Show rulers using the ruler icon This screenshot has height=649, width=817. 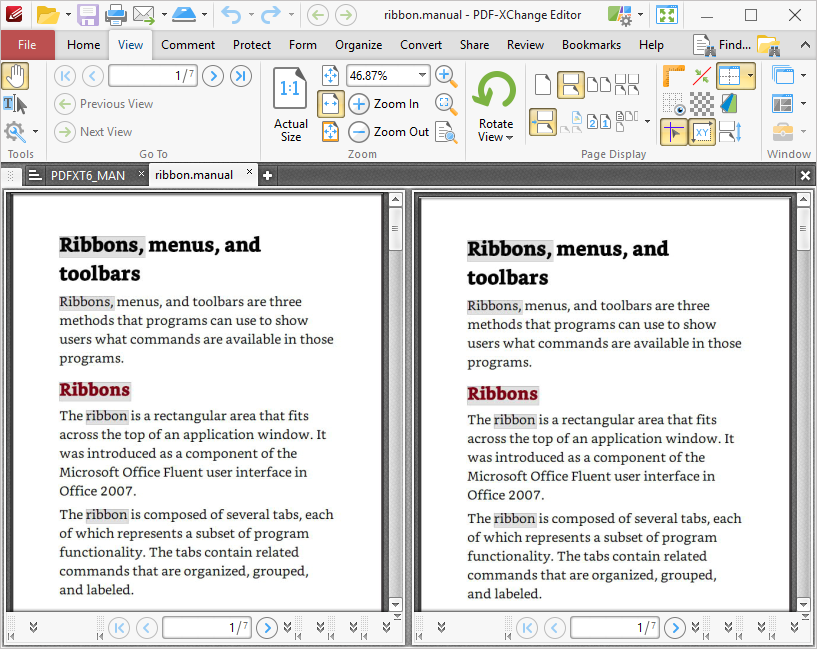tap(674, 76)
